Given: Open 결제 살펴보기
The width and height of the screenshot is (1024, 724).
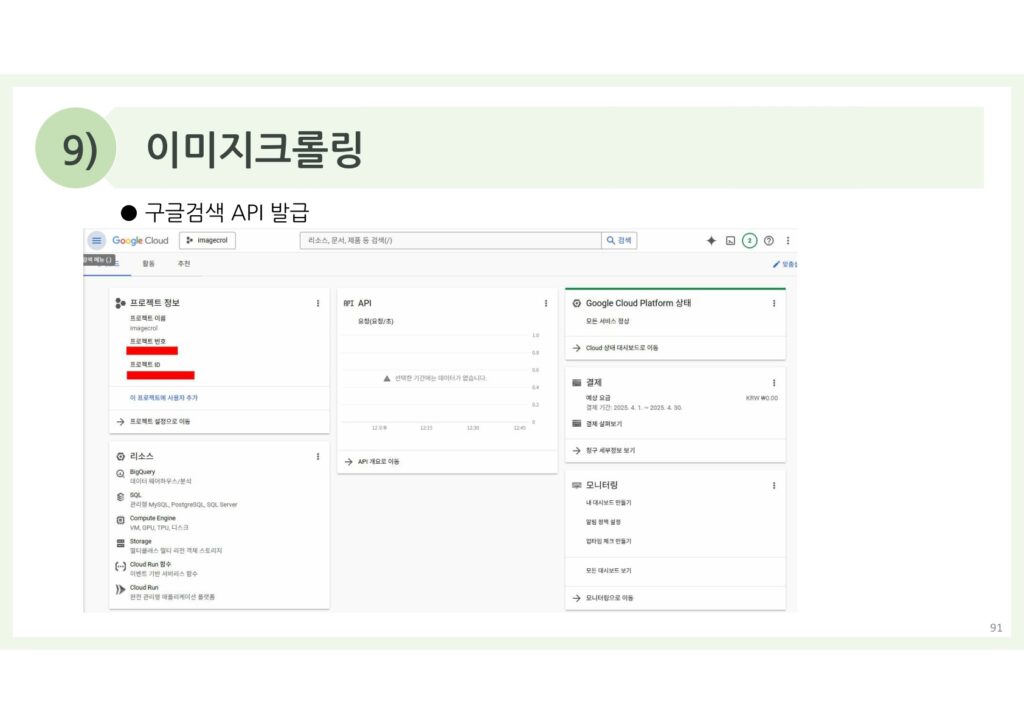Looking at the screenshot, I should point(604,424).
